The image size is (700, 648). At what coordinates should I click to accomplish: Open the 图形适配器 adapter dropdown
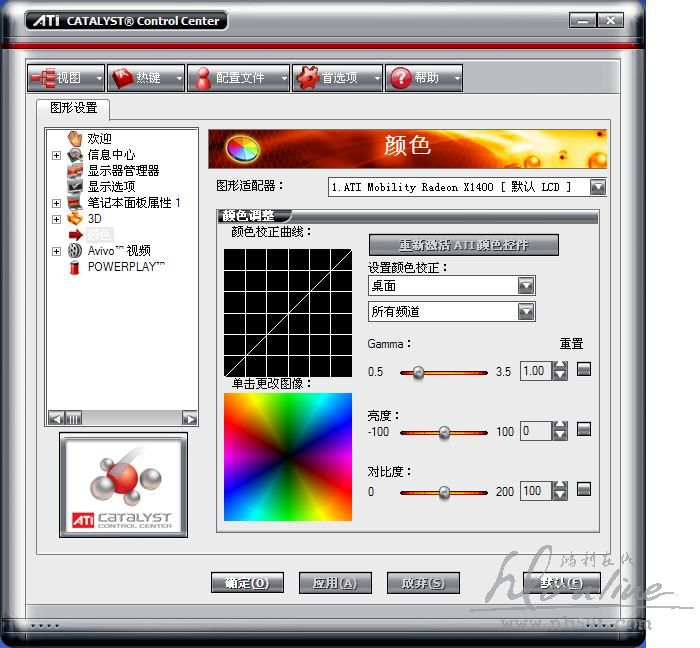click(x=598, y=187)
